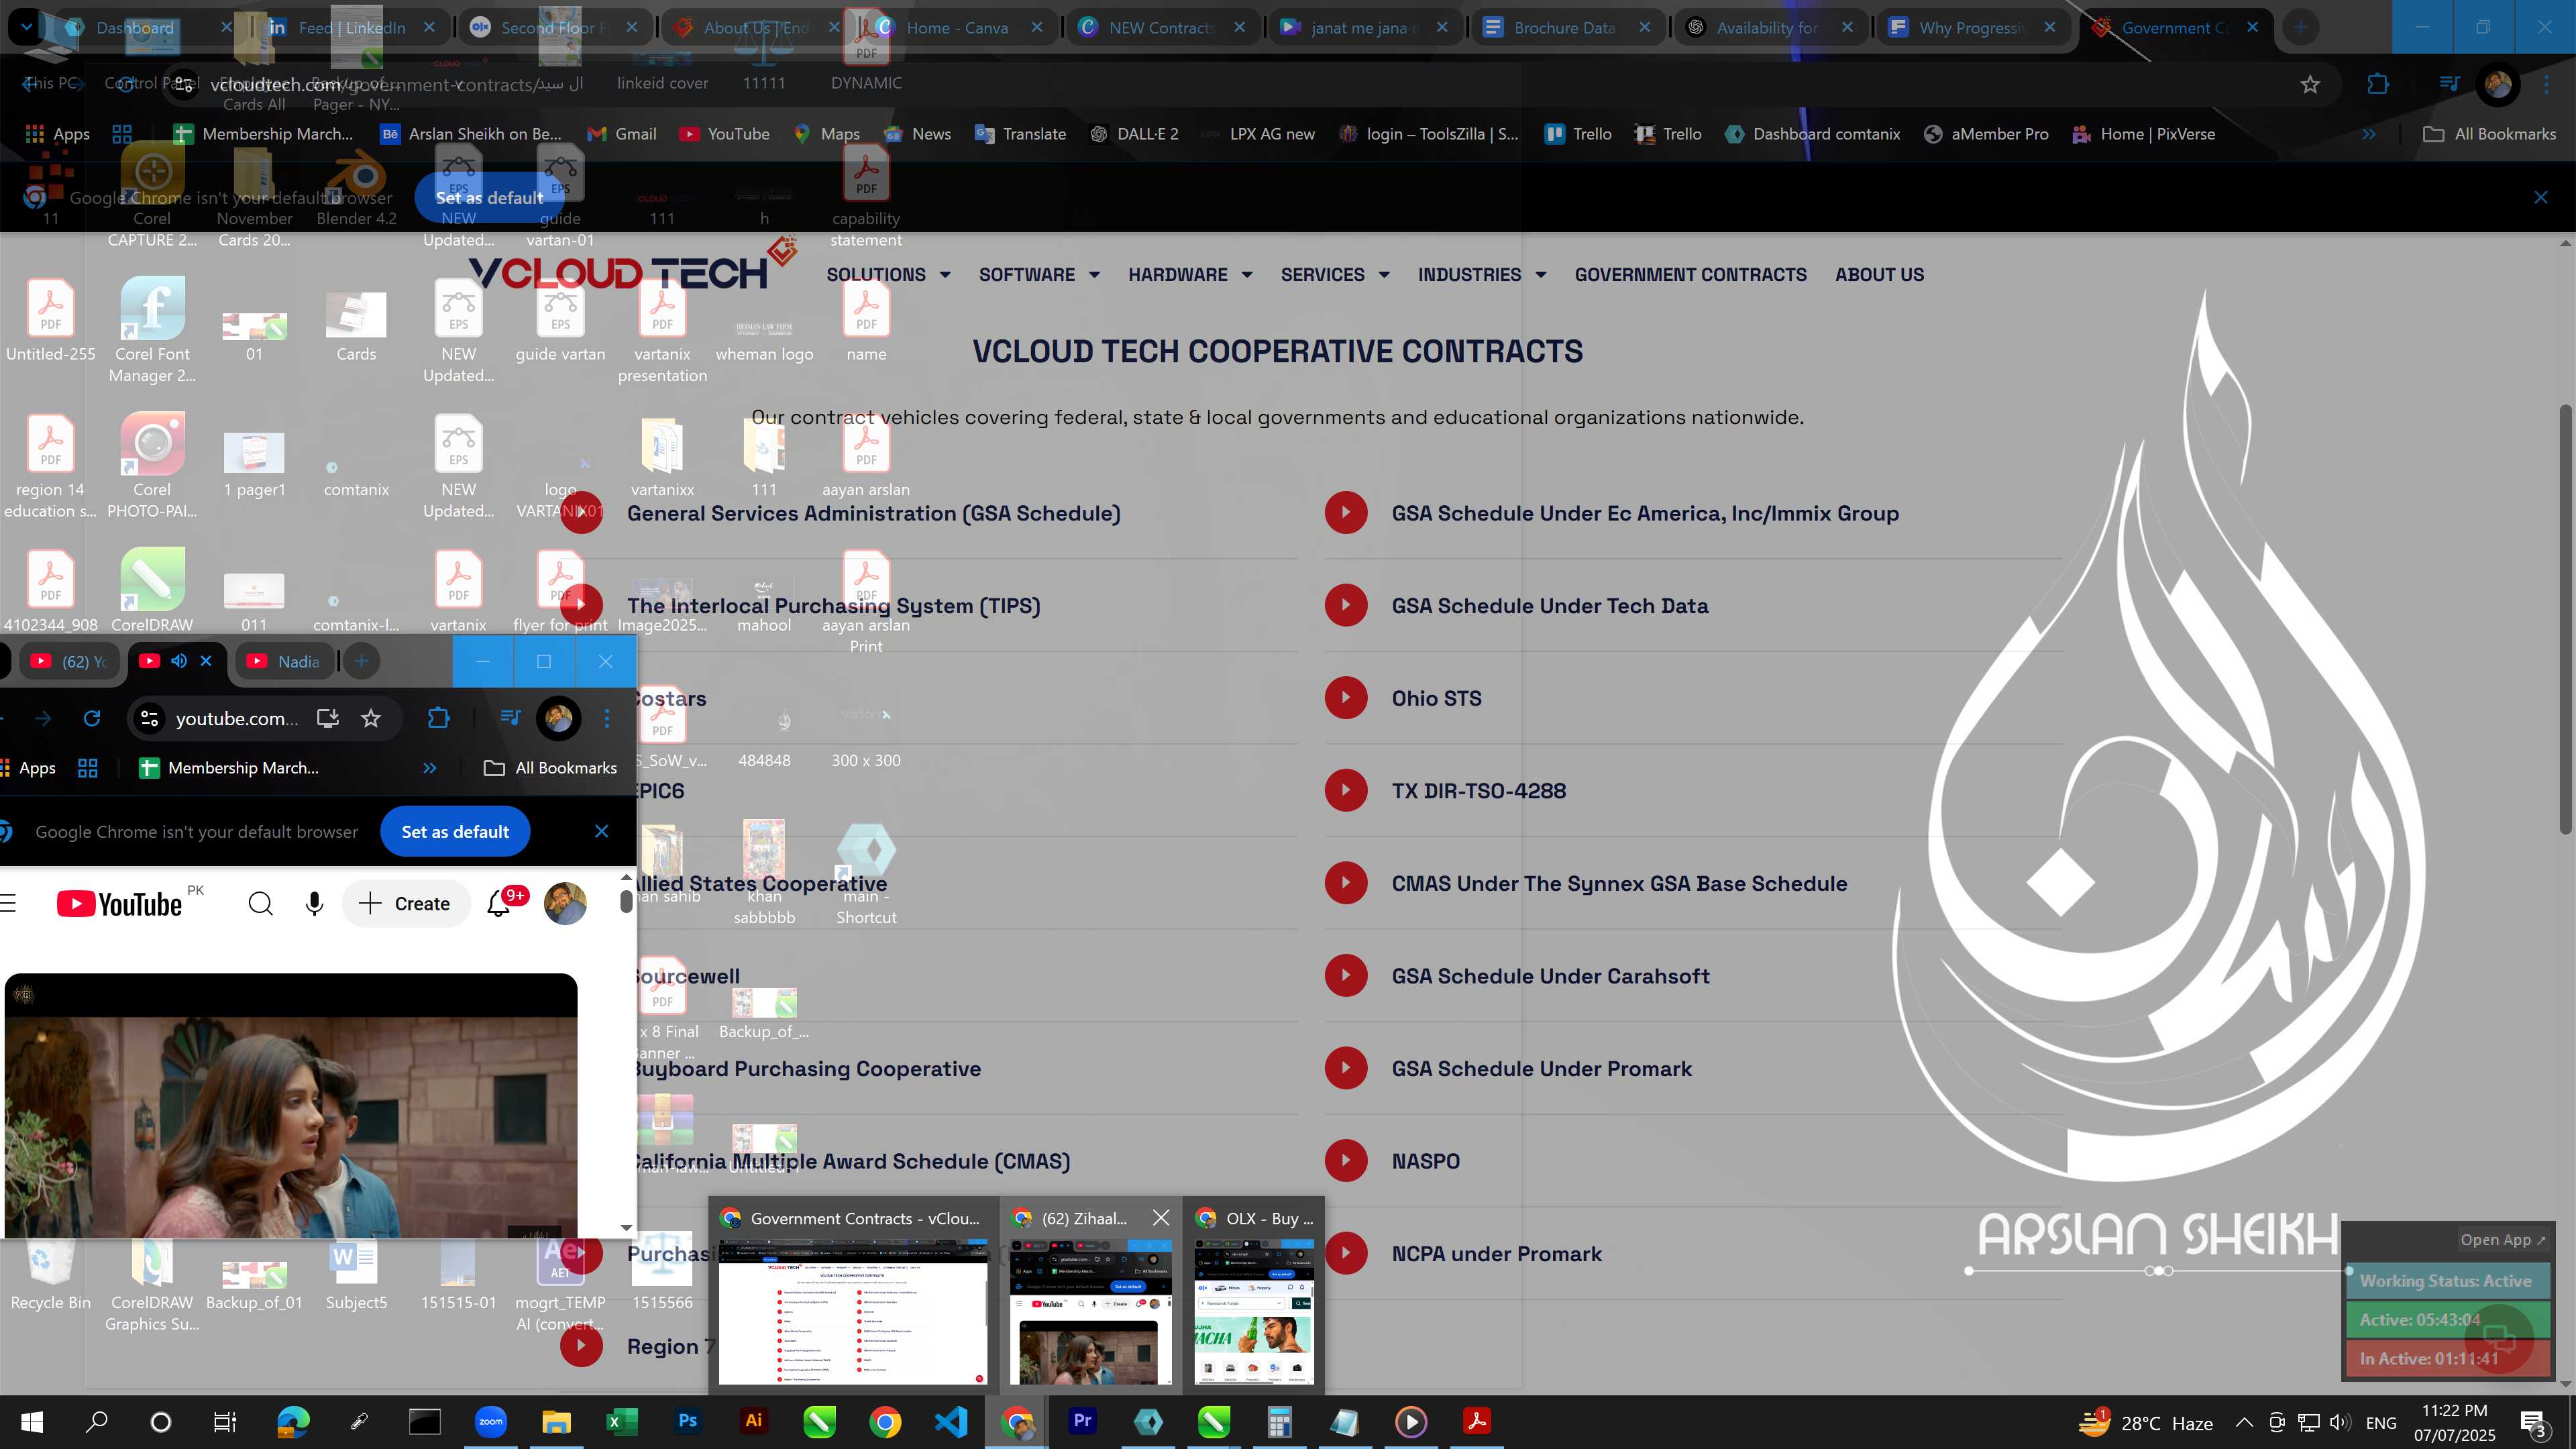
Task: Dismiss the default browser bar in YouTube window
Action: (x=601, y=832)
